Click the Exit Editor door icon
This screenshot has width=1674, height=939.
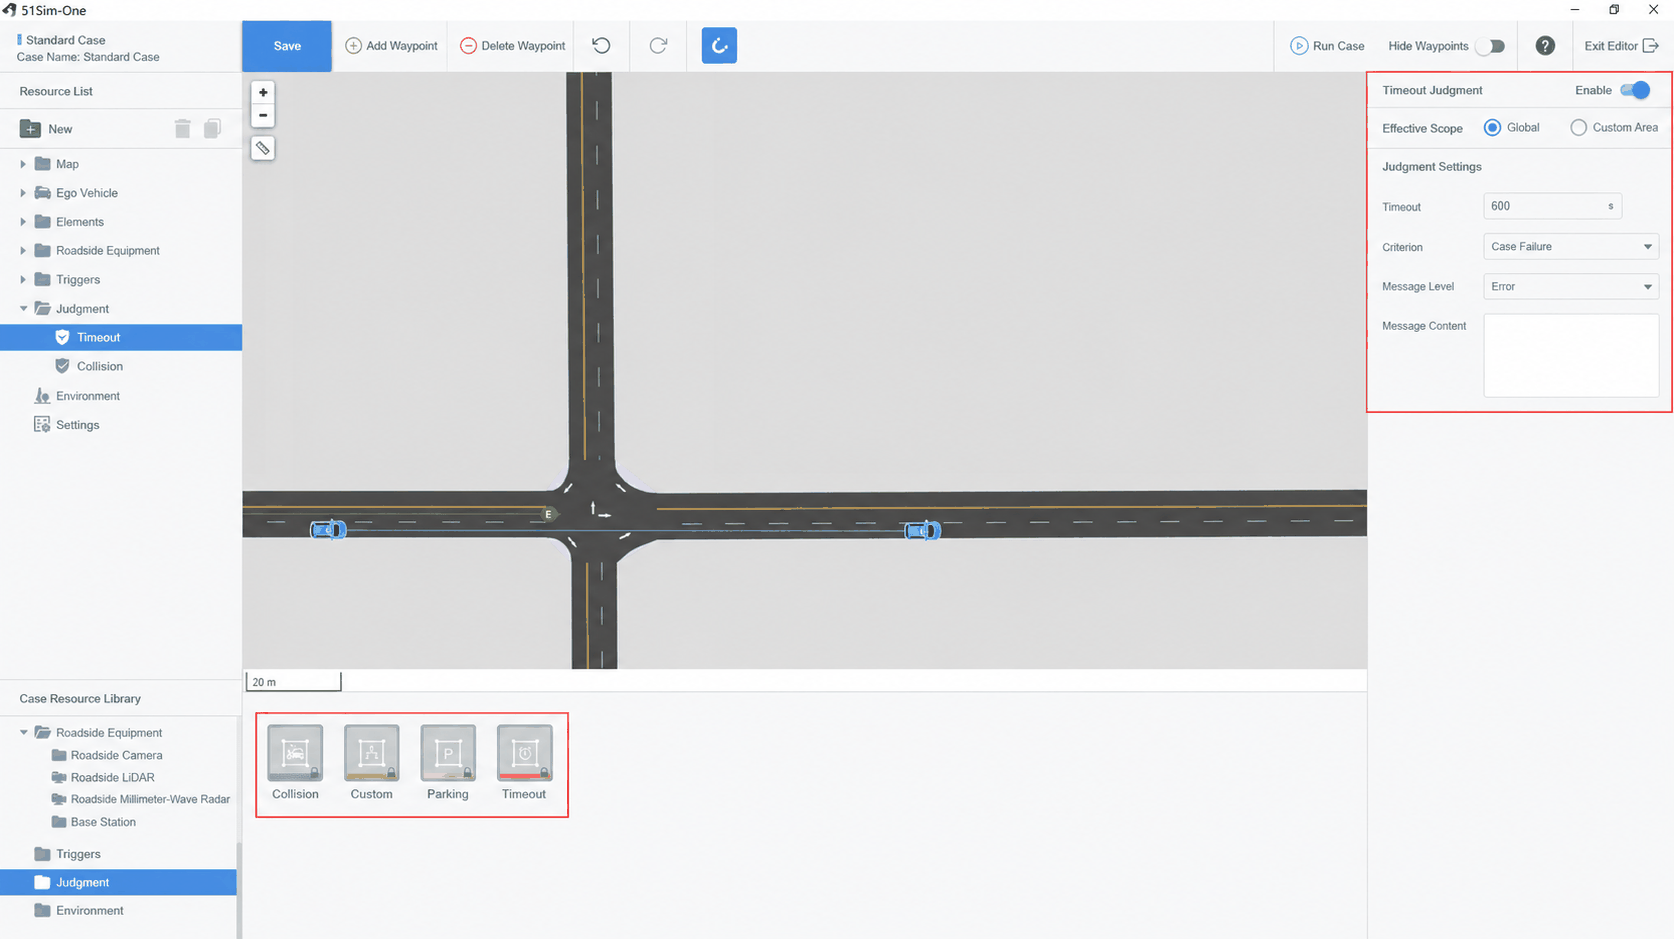tap(1651, 46)
